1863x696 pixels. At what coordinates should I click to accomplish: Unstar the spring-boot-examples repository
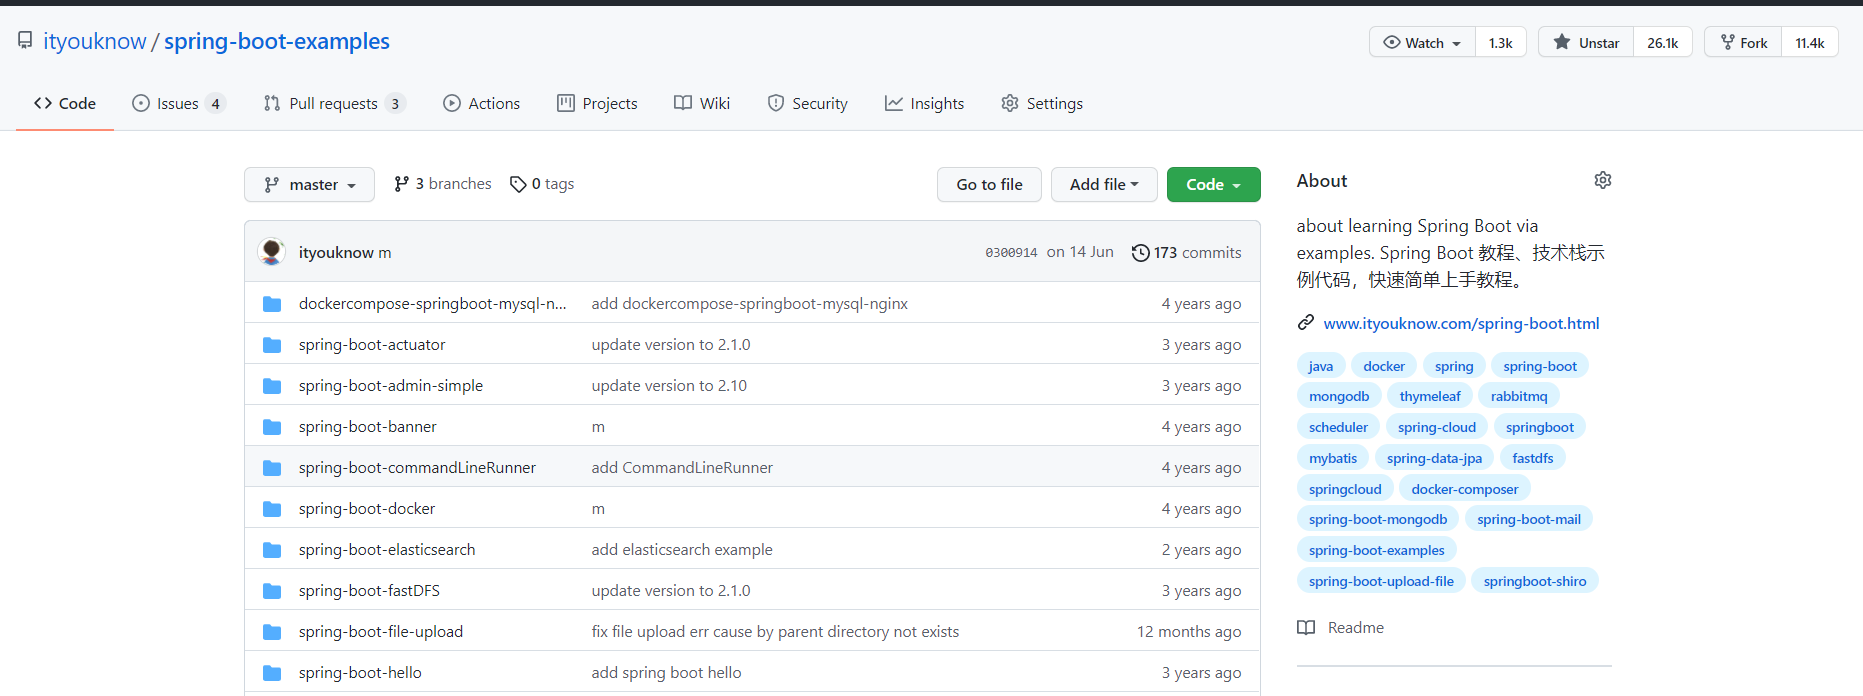click(1586, 43)
